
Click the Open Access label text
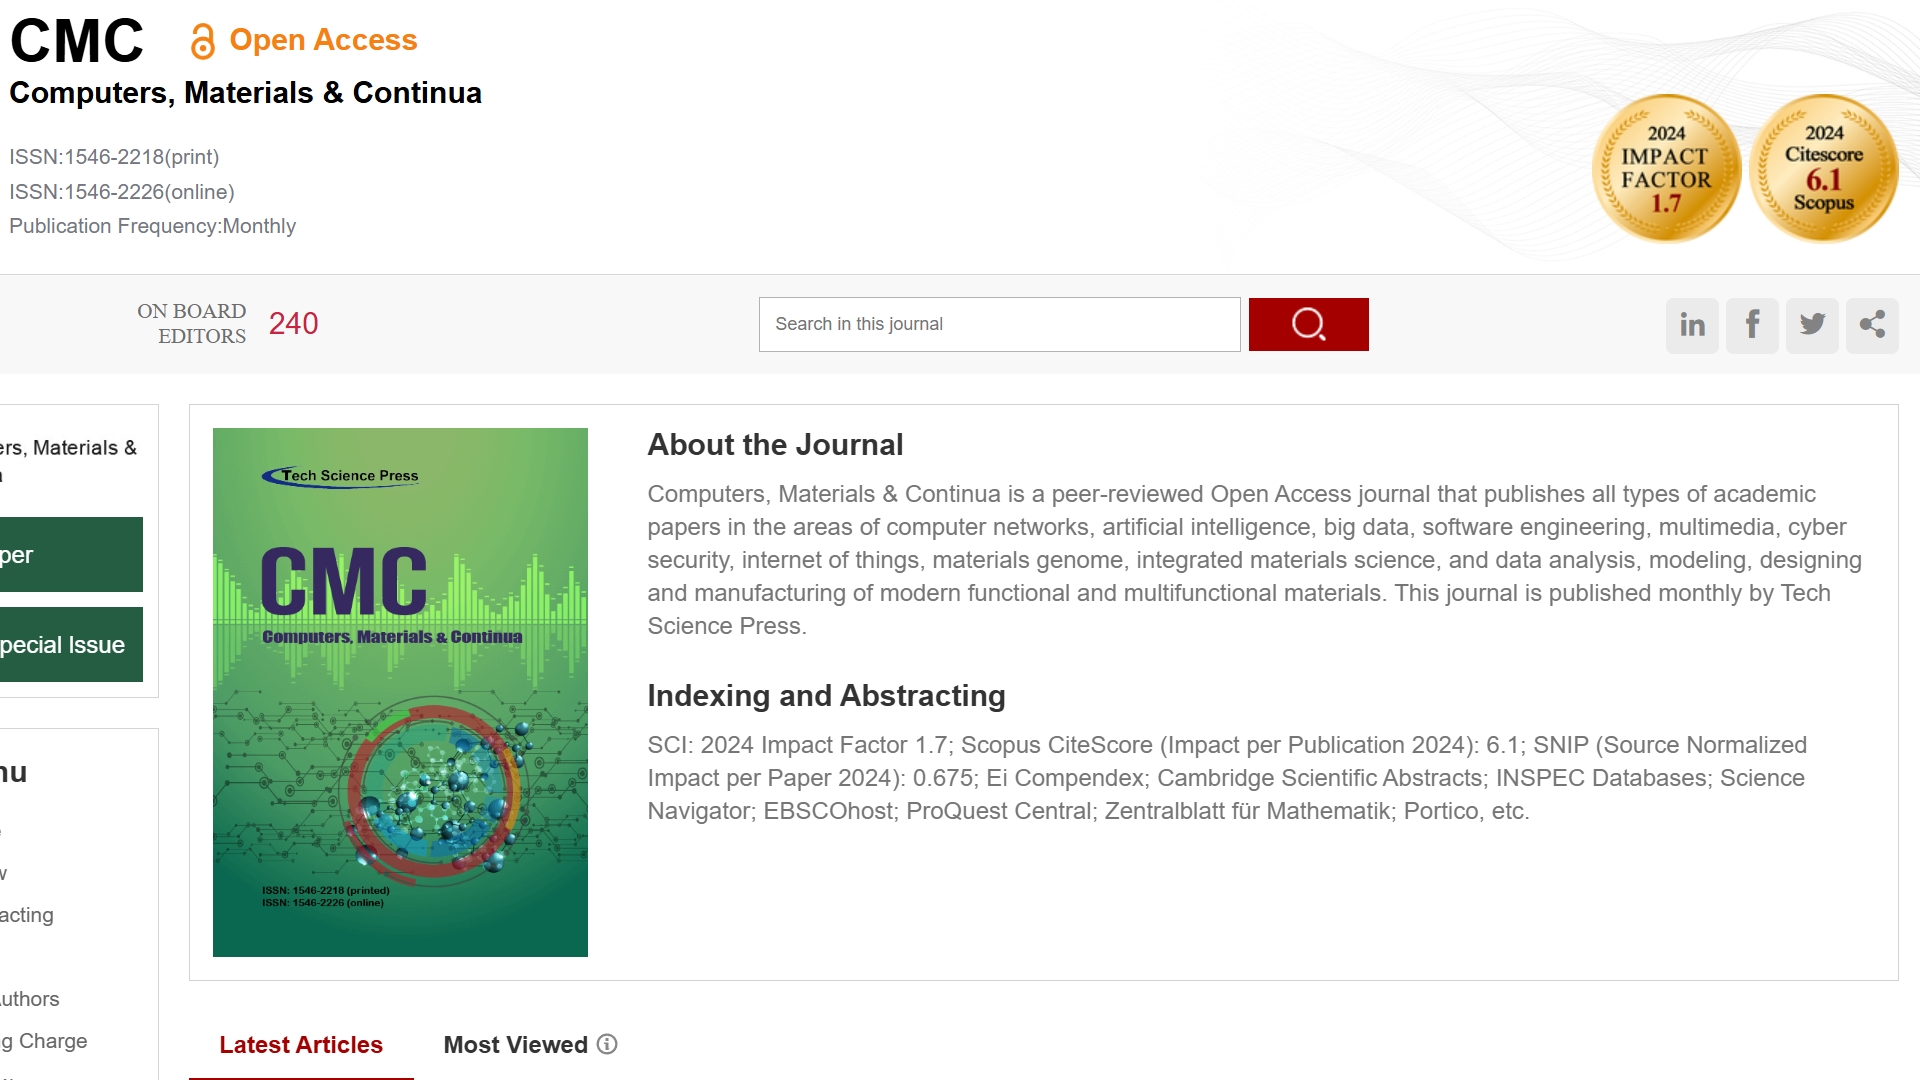tap(323, 40)
